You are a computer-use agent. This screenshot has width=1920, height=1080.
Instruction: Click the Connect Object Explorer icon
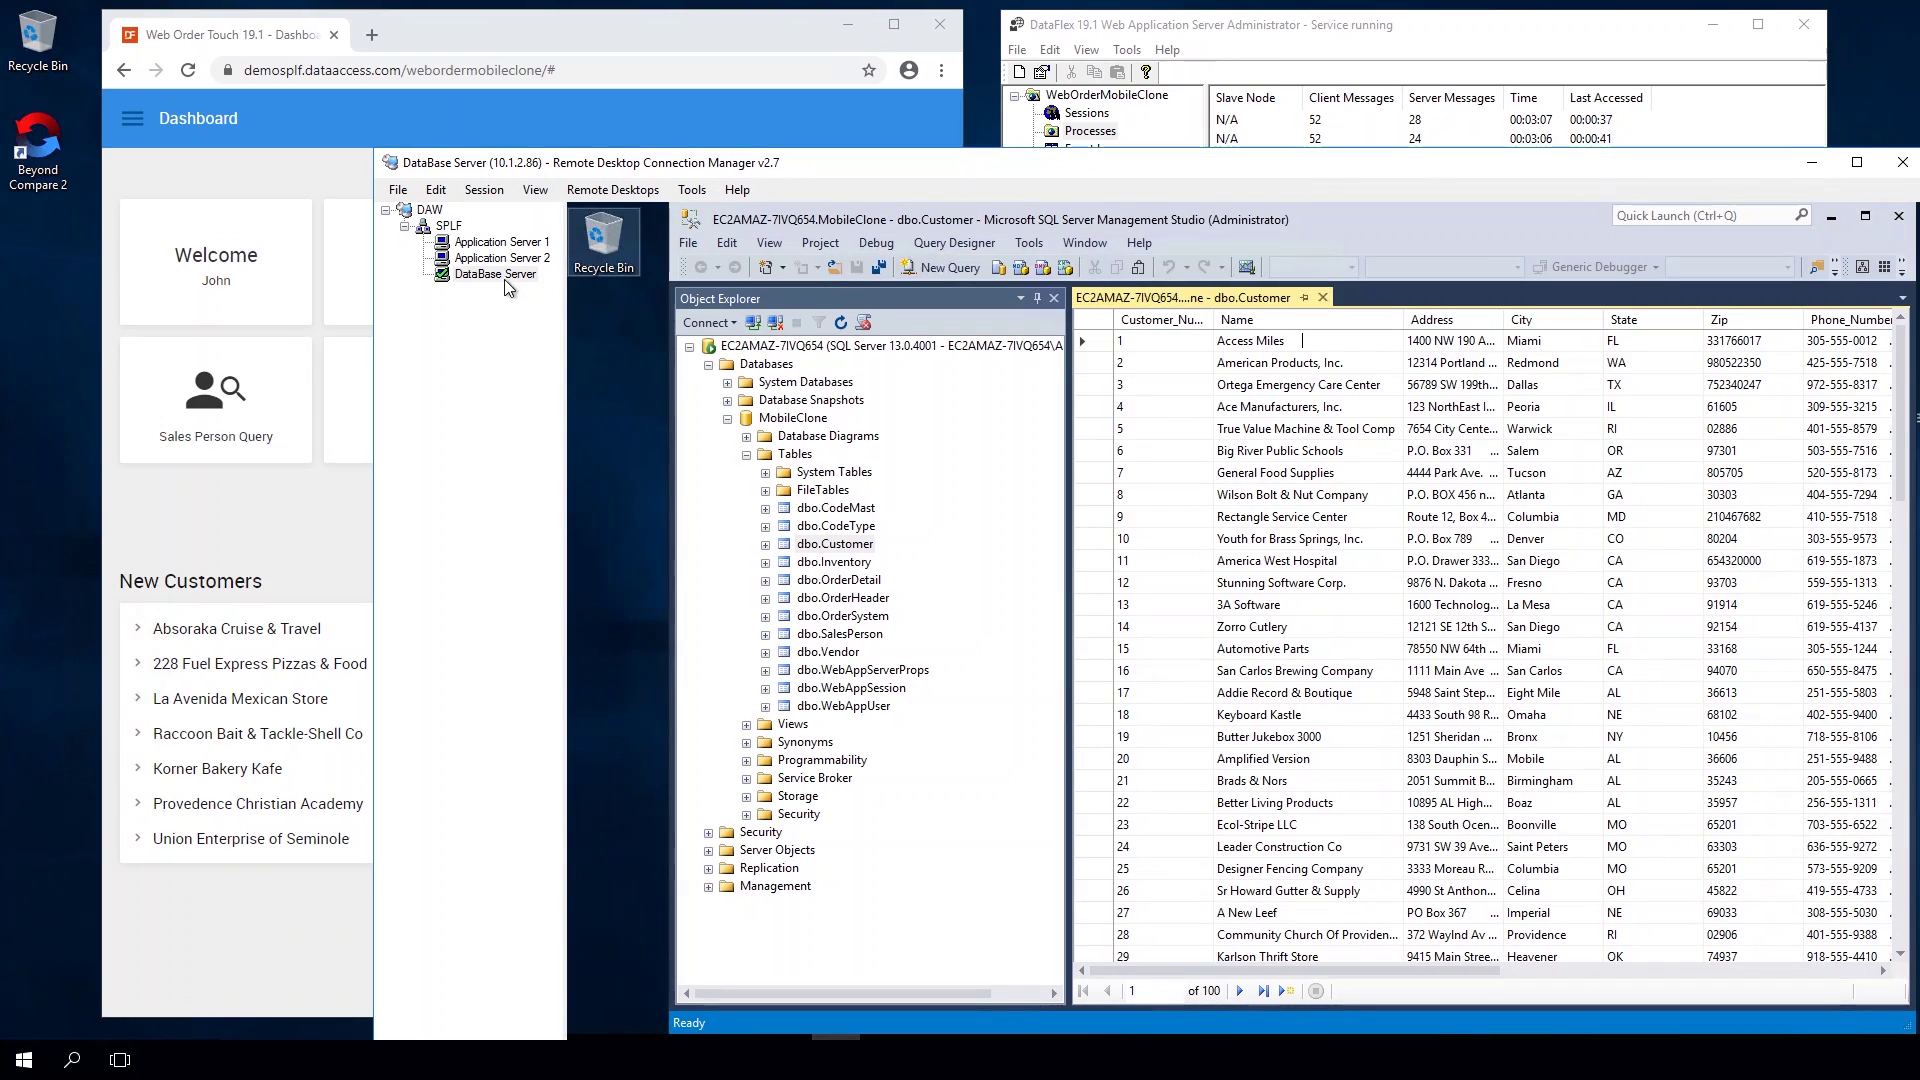(x=753, y=322)
